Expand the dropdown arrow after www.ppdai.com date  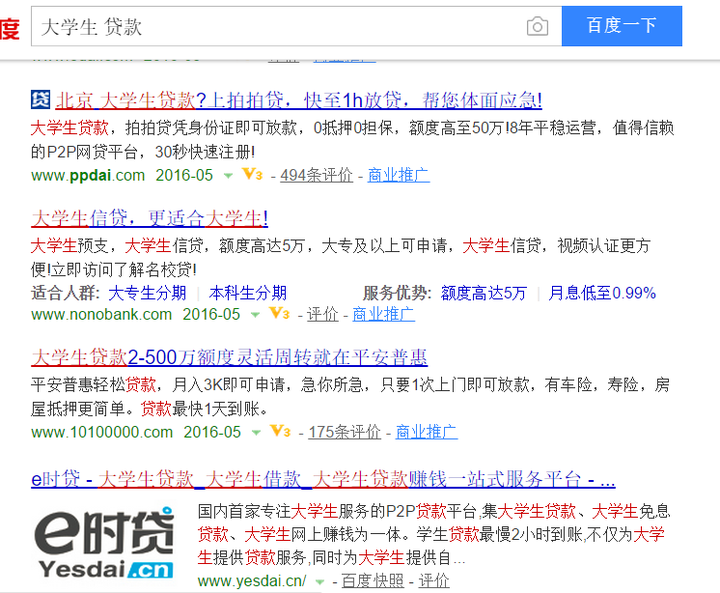[x=228, y=175]
